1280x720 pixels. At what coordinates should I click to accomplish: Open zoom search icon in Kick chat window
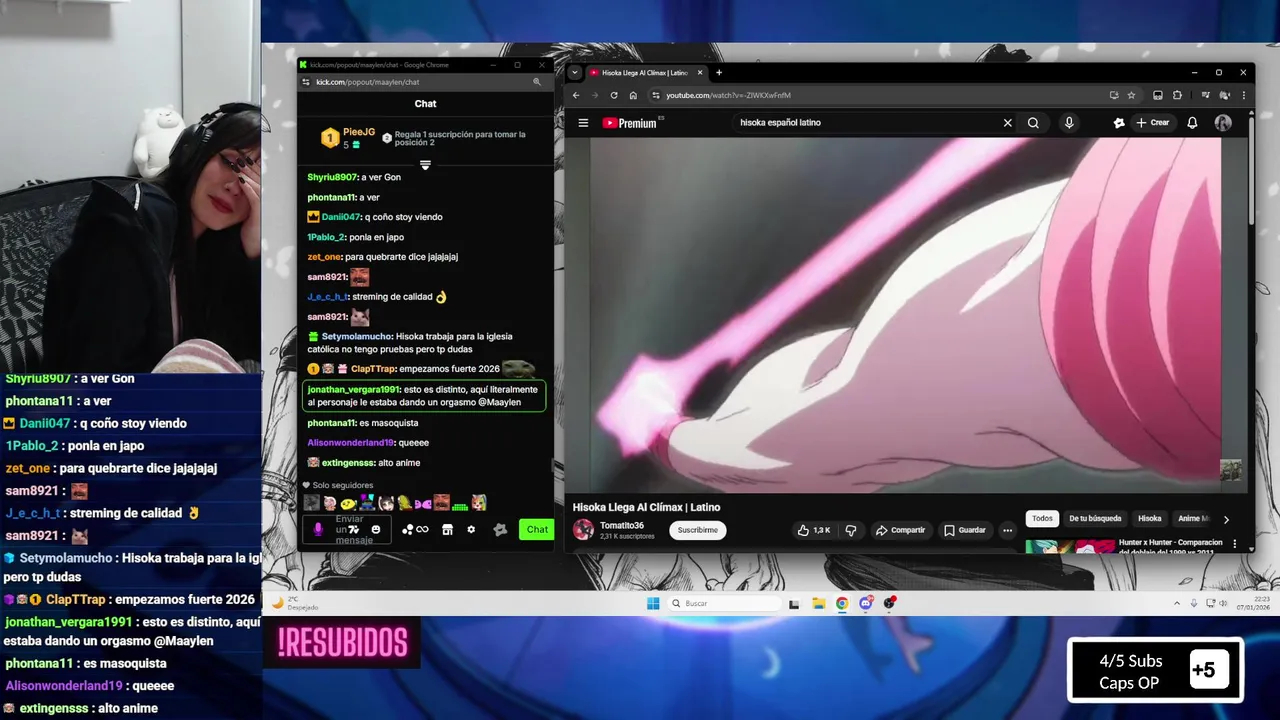537,82
